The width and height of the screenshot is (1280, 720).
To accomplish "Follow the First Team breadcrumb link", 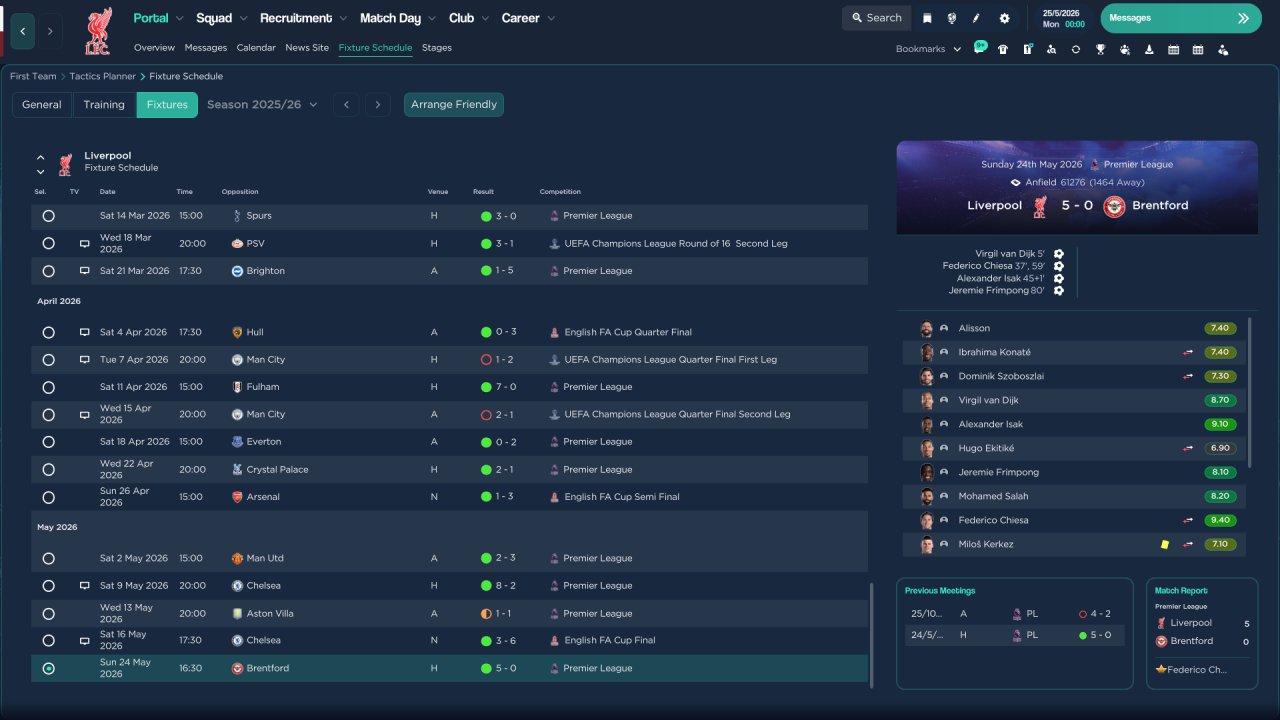I will pos(33,76).
